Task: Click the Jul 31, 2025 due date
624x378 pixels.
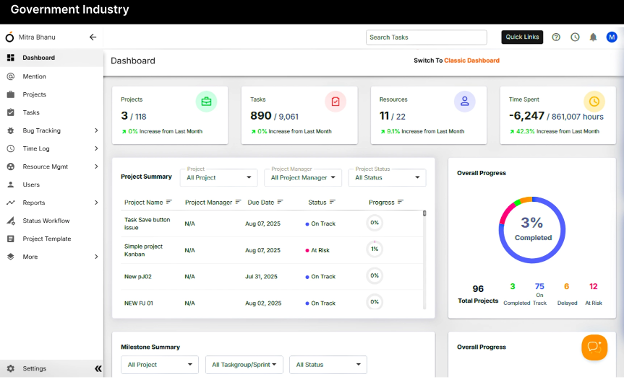Action: 261,277
